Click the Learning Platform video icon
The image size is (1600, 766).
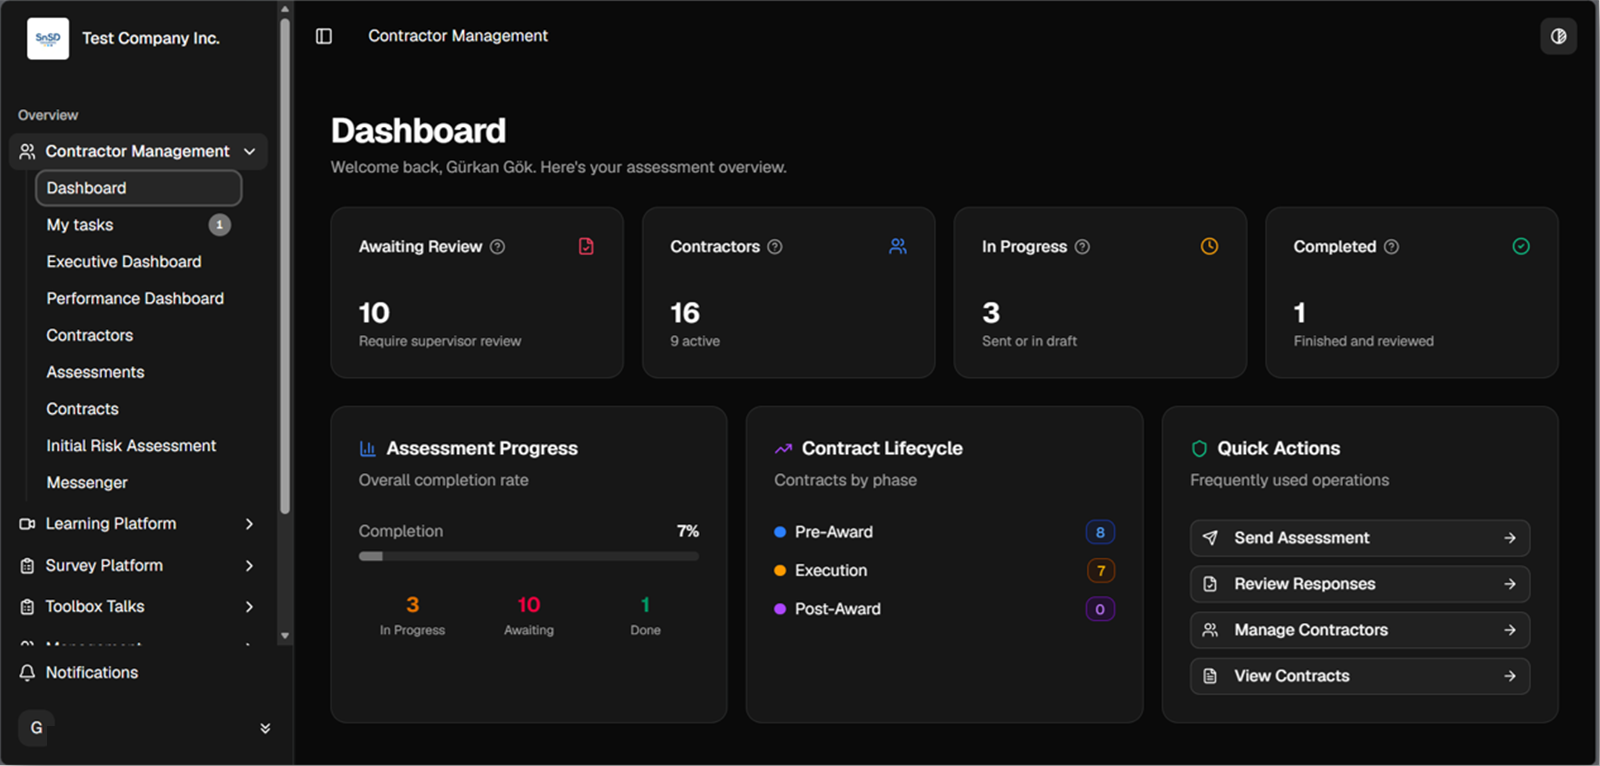click(27, 524)
